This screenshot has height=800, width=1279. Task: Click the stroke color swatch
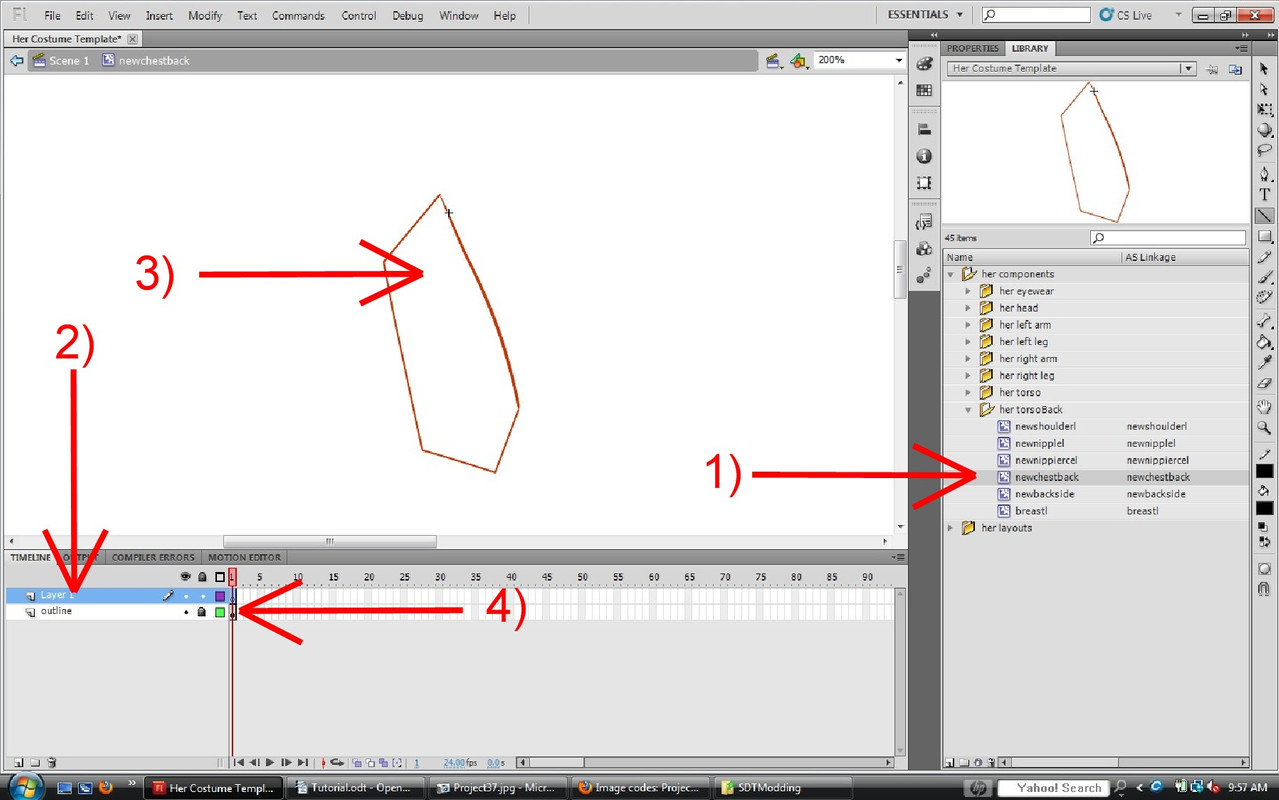(1264, 473)
